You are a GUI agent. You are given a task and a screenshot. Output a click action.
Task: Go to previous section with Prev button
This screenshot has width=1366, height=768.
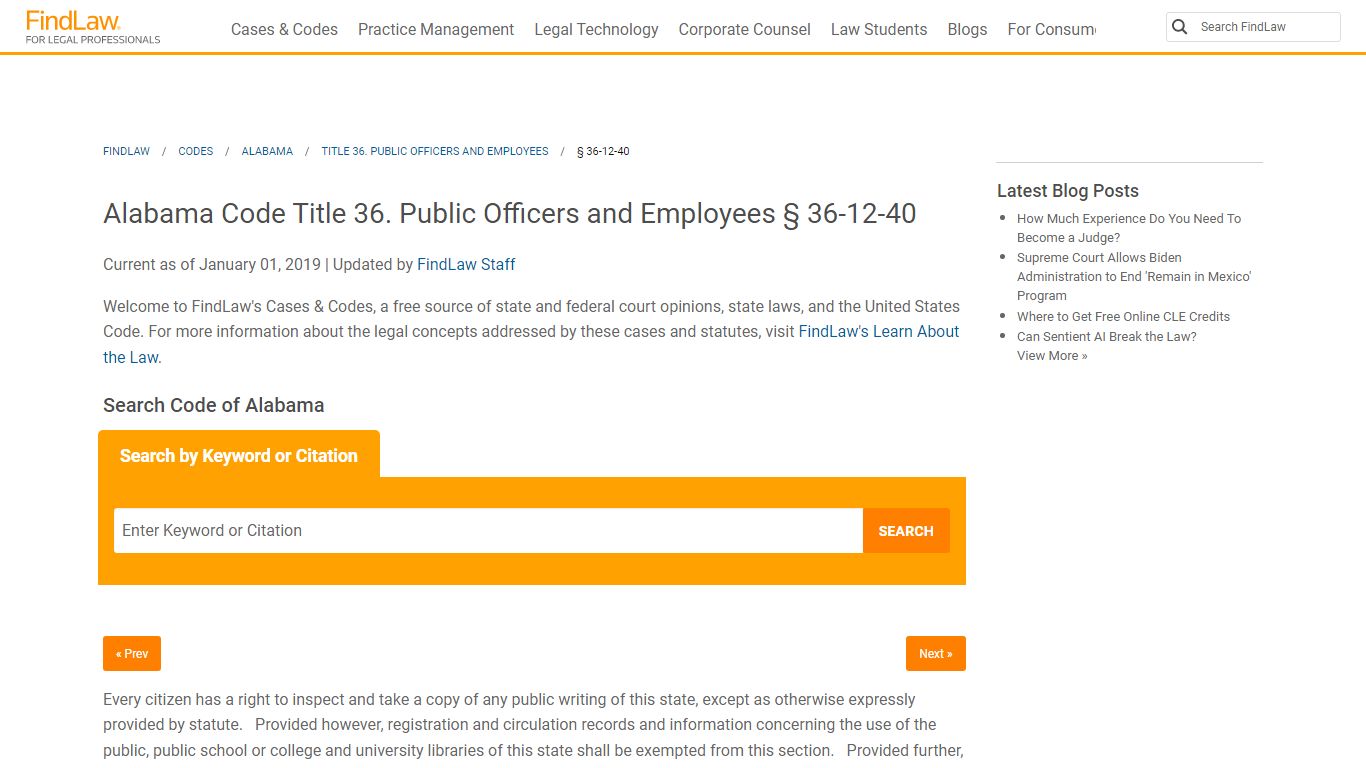coord(132,653)
